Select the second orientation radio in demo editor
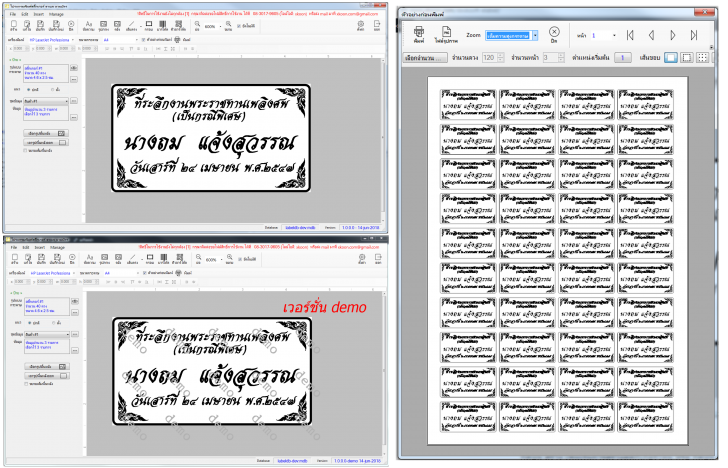 tap(53, 323)
